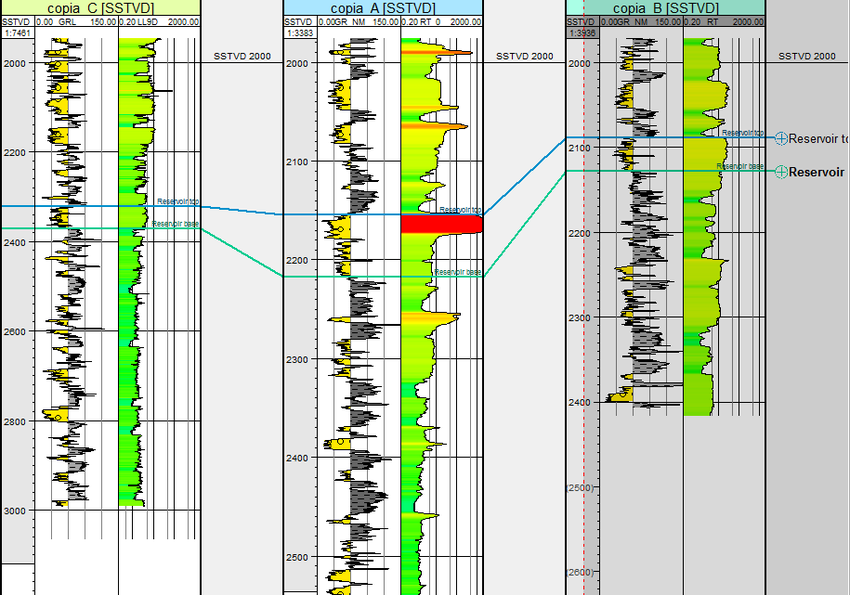Click the Reservoir base marker circle icon
850x595 pixels.
click(x=781, y=172)
